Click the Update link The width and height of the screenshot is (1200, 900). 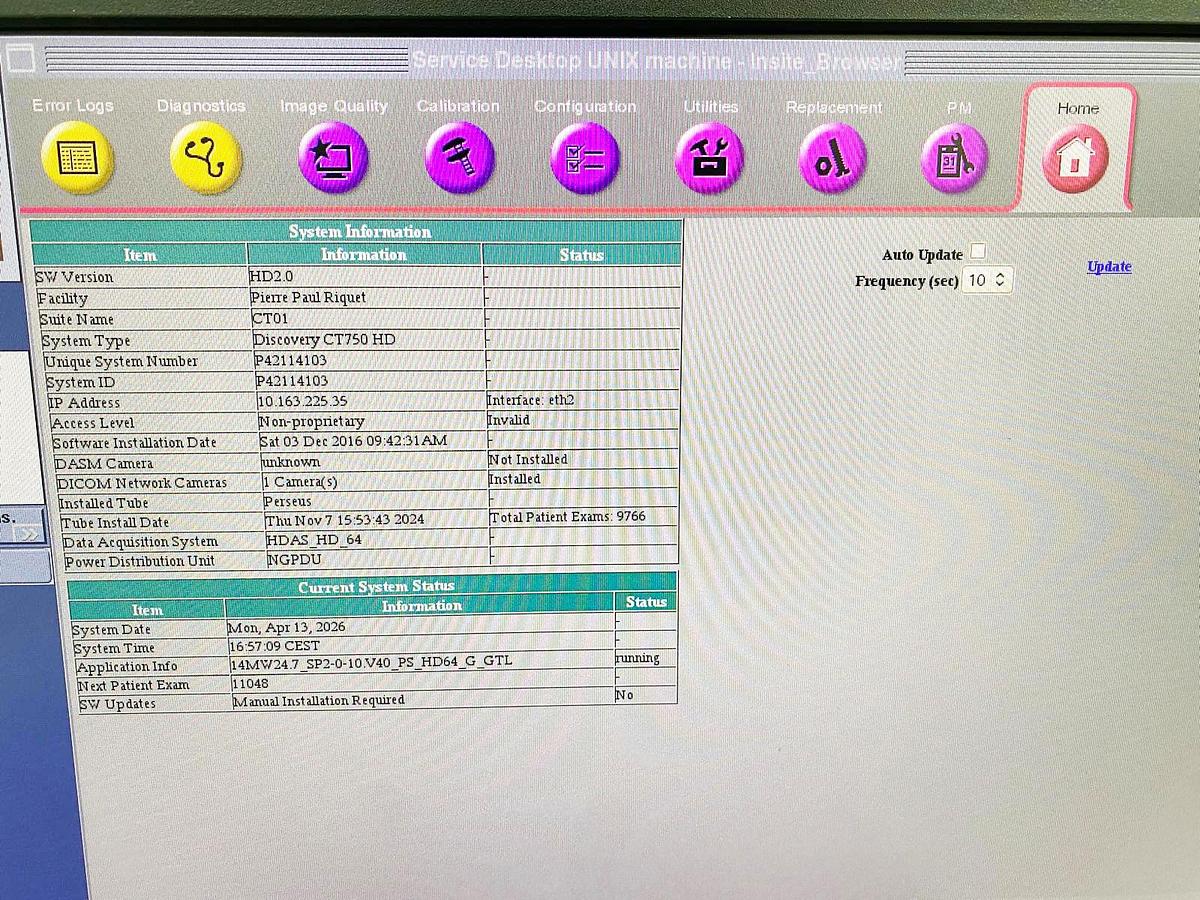[x=1109, y=266]
